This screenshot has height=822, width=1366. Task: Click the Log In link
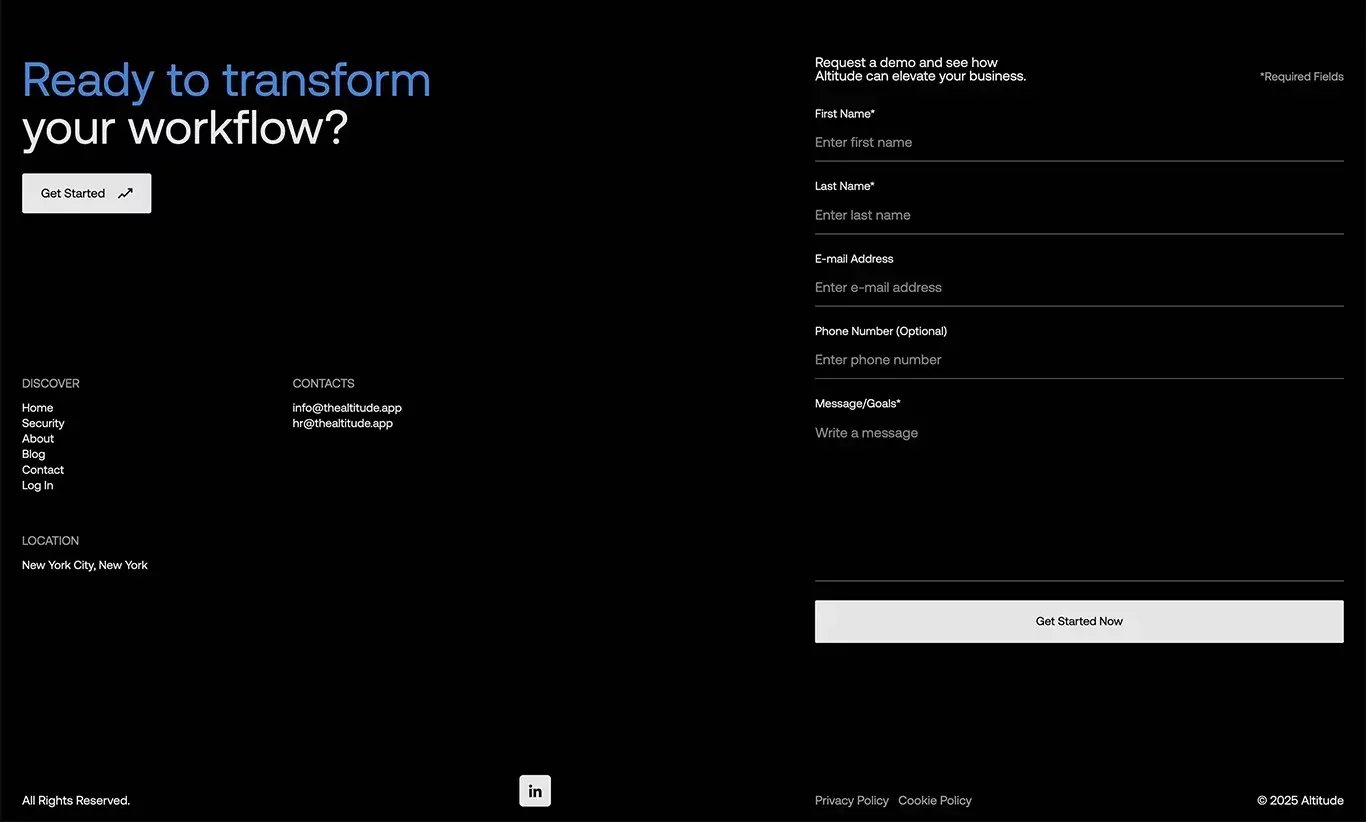pyautogui.click(x=38, y=485)
